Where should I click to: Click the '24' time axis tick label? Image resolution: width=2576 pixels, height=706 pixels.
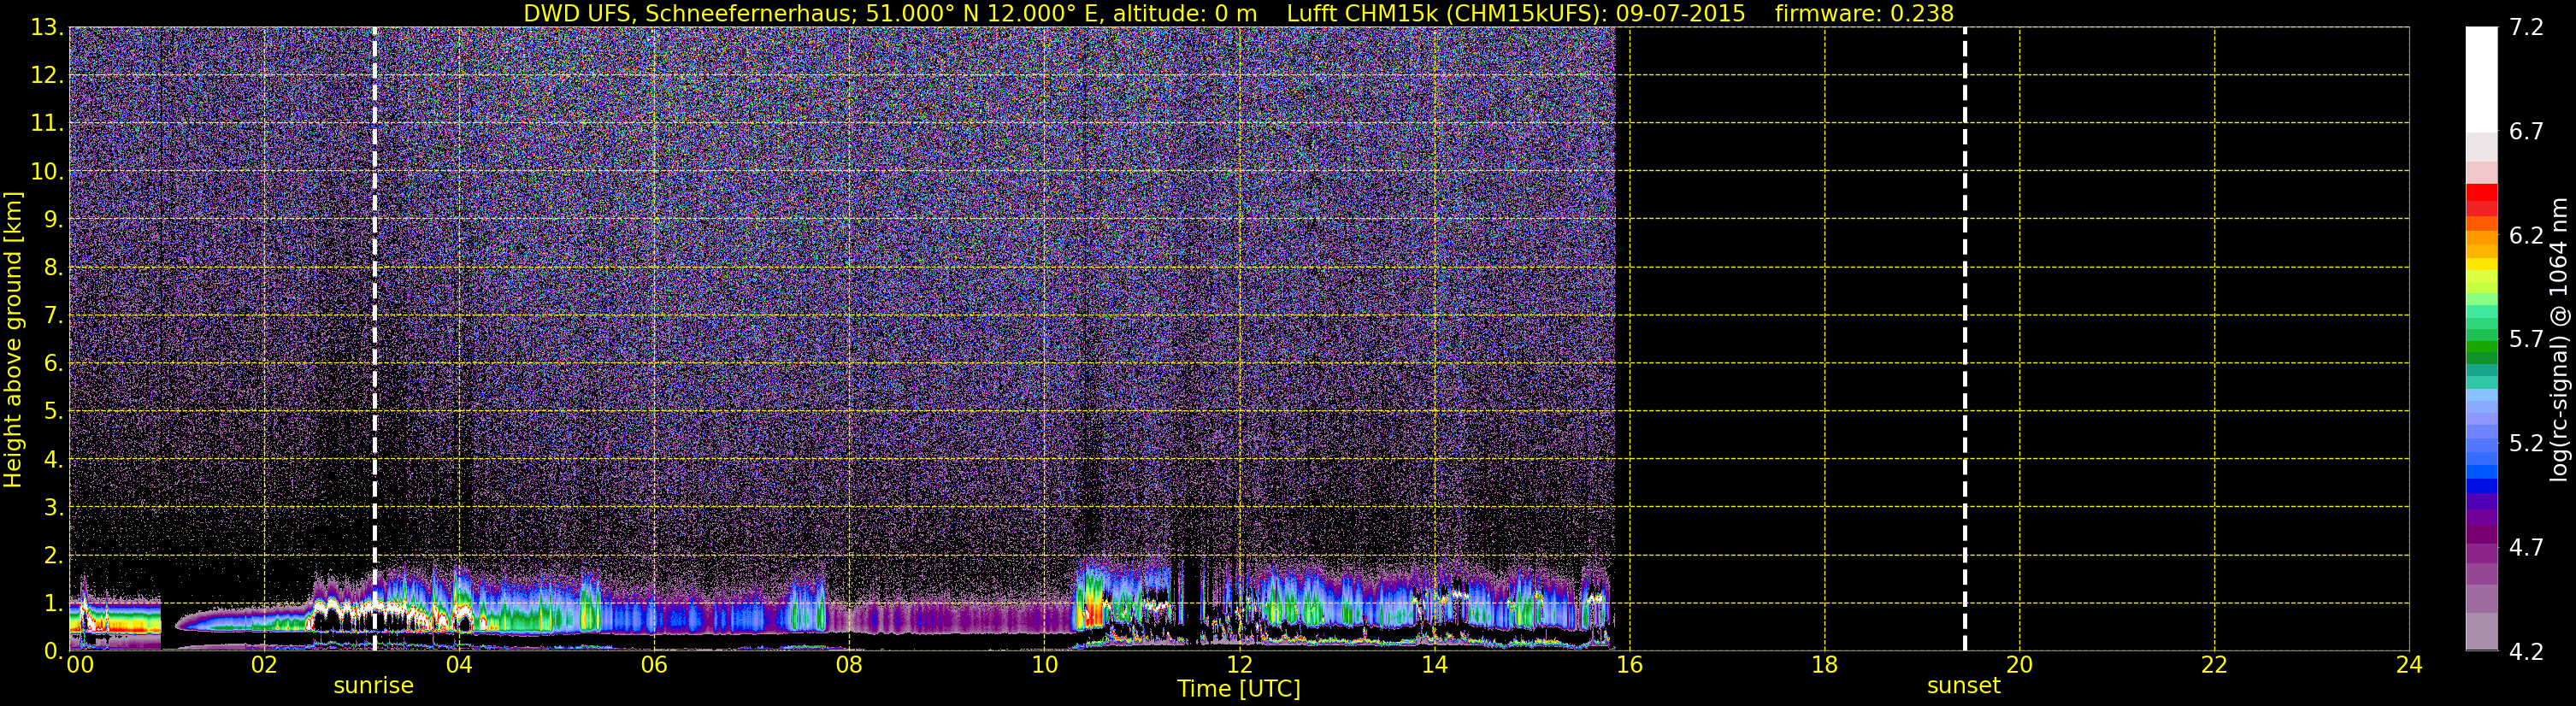click(x=2409, y=665)
